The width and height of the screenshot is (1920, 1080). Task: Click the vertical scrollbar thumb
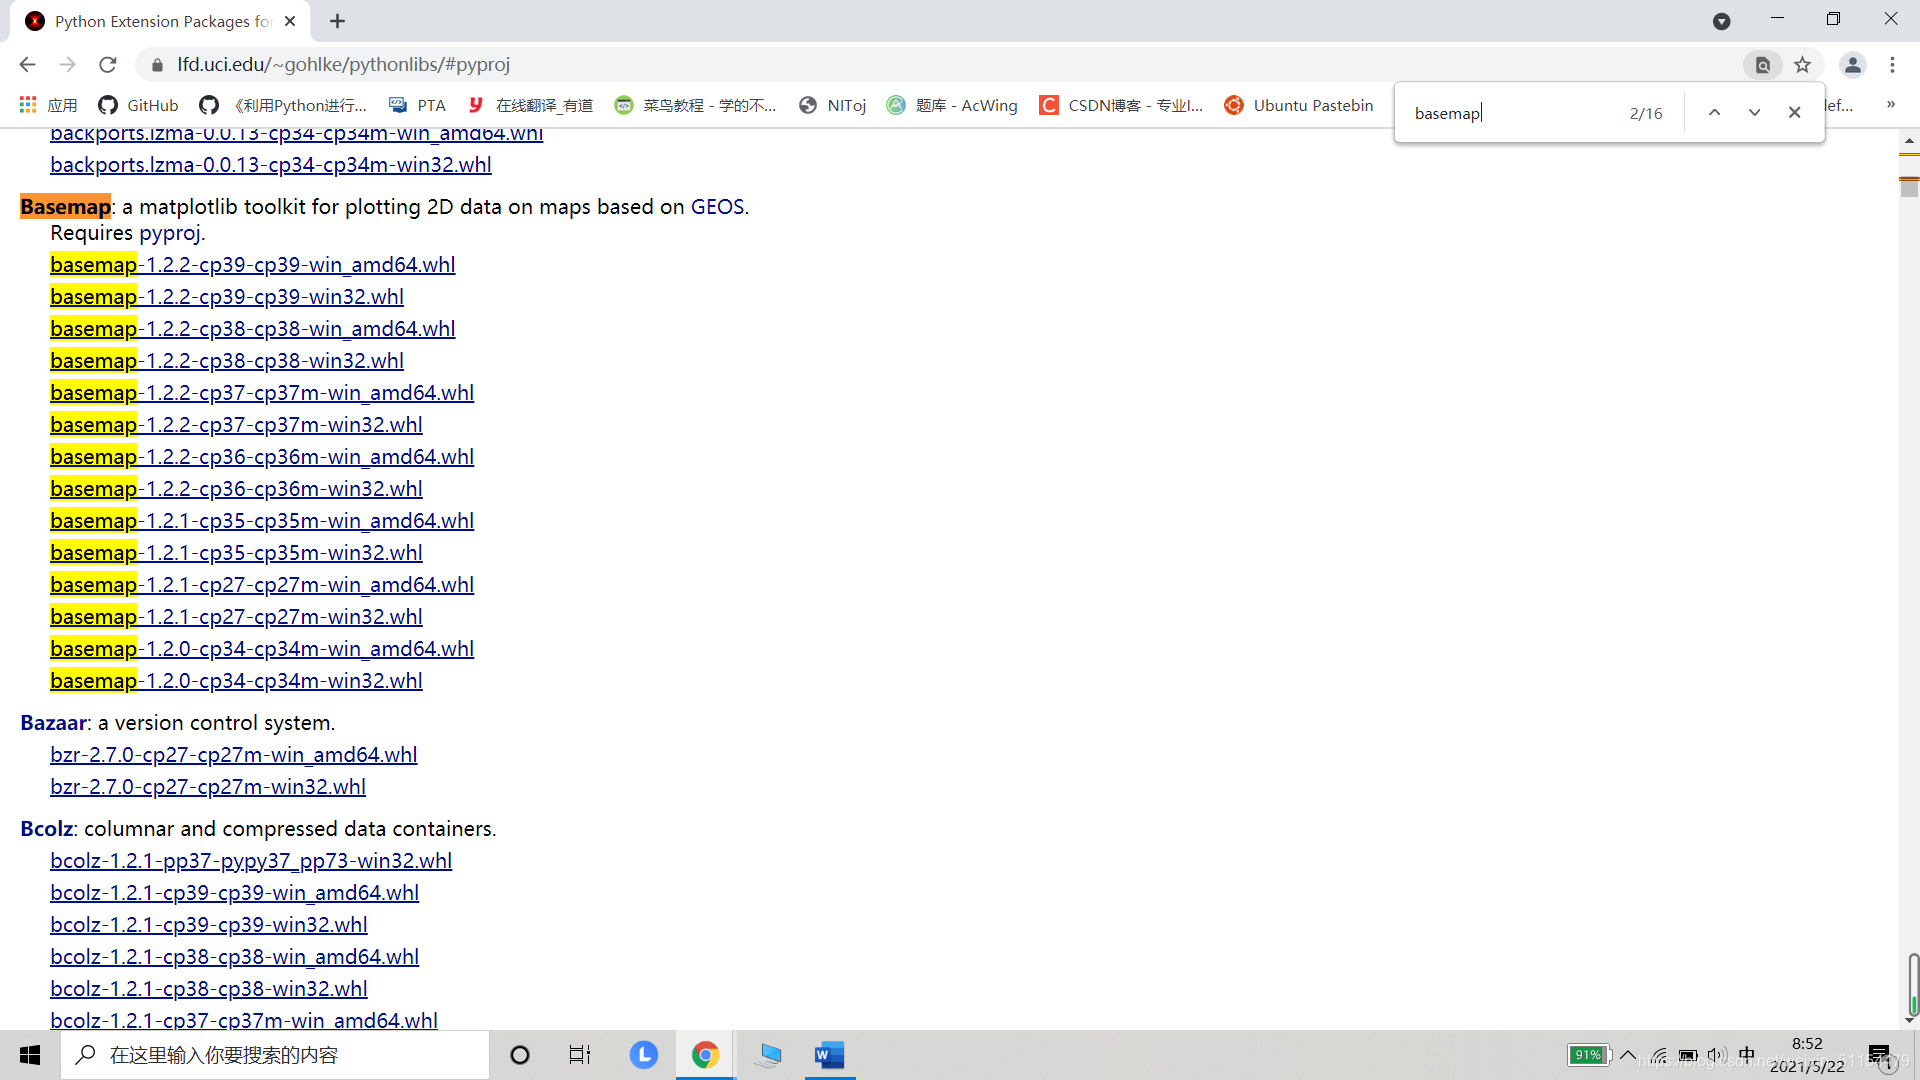click(x=1909, y=187)
